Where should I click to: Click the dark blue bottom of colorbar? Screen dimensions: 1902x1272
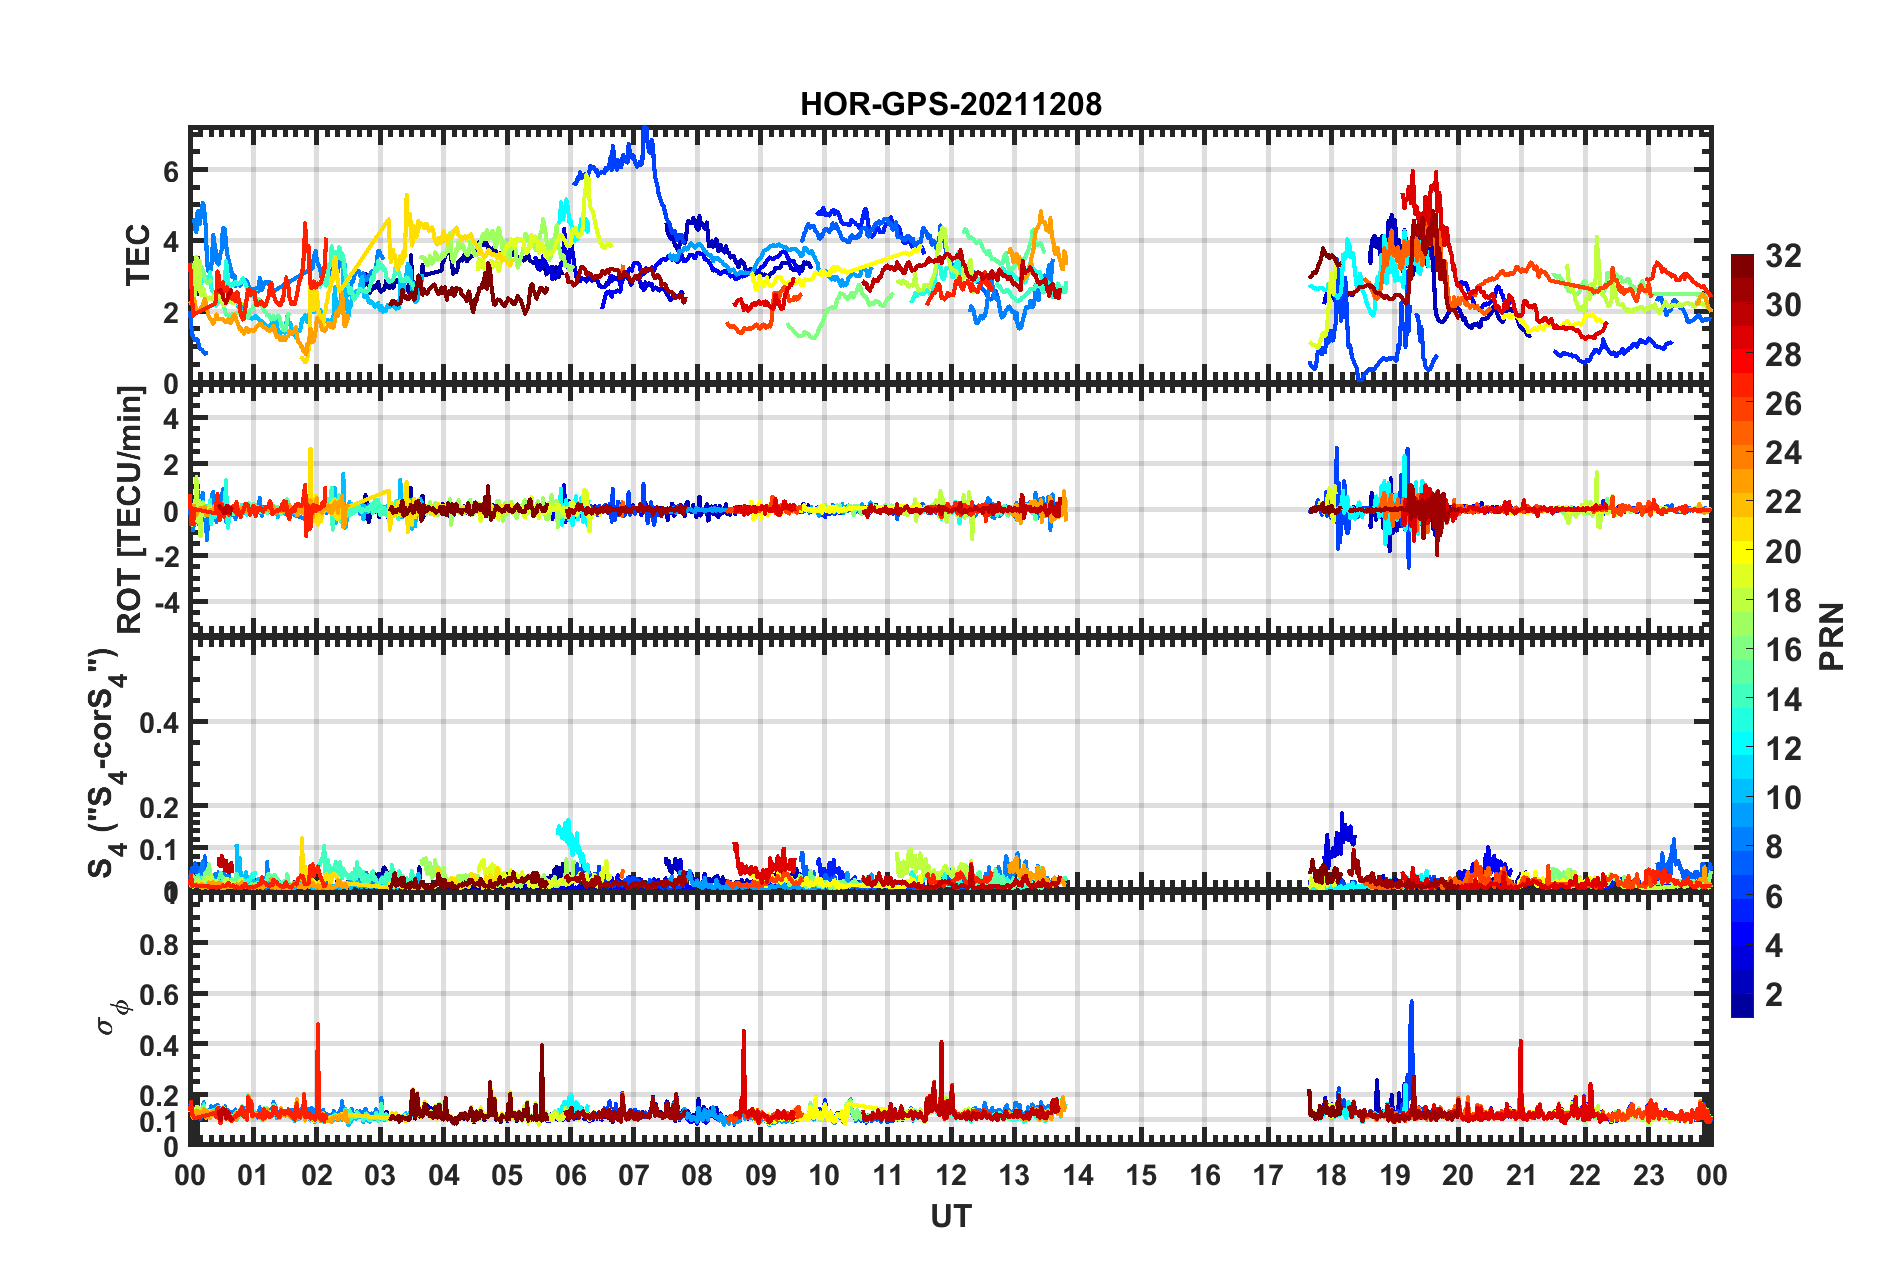click(1742, 1006)
